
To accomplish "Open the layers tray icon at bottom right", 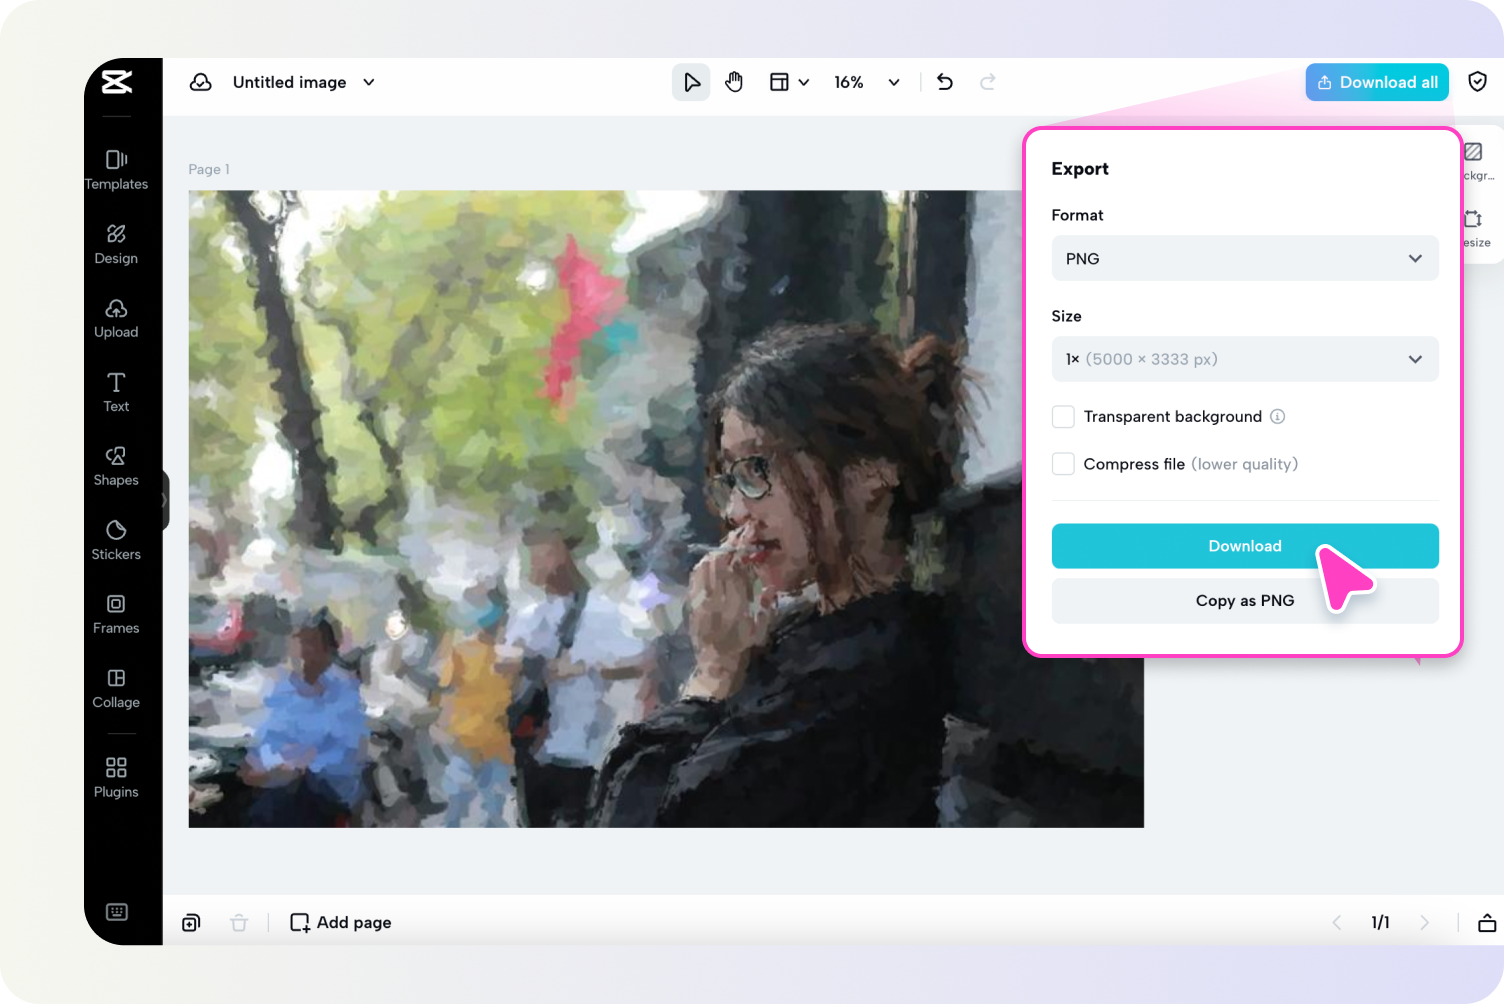I will pos(1487,923).
